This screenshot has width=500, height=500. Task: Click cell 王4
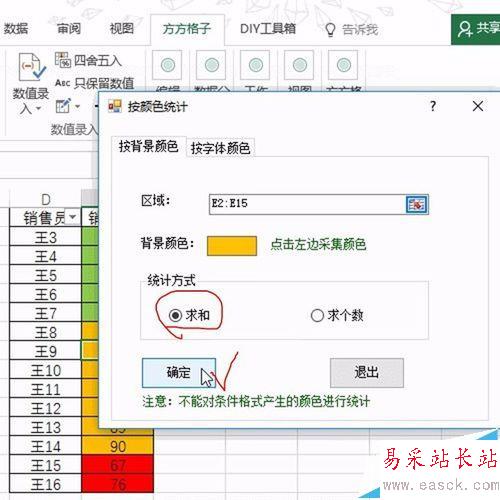pyautogui.click(x=45, y=256)
